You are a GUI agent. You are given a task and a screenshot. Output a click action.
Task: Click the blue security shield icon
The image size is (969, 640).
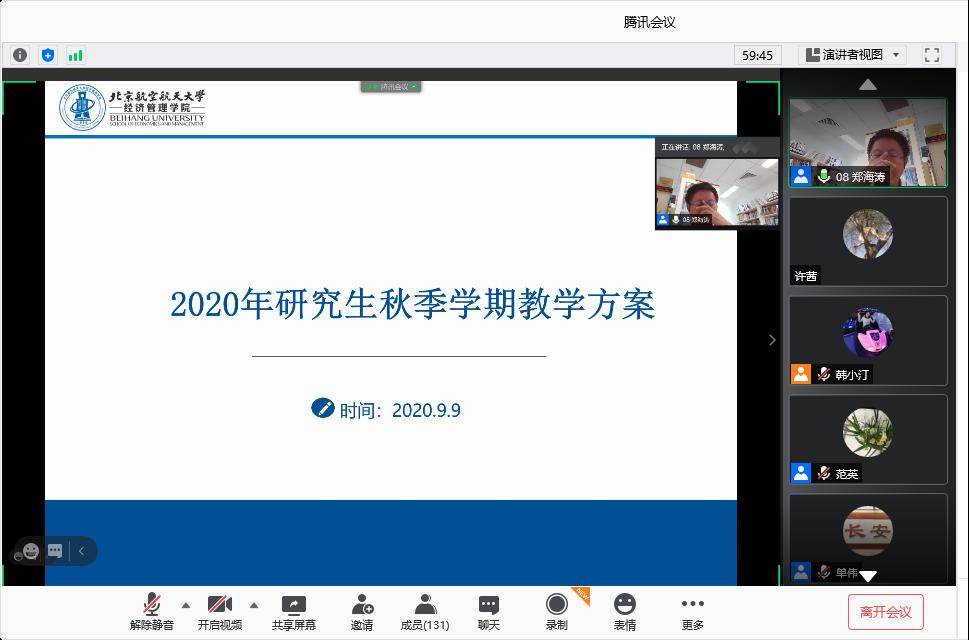[48, 55]
